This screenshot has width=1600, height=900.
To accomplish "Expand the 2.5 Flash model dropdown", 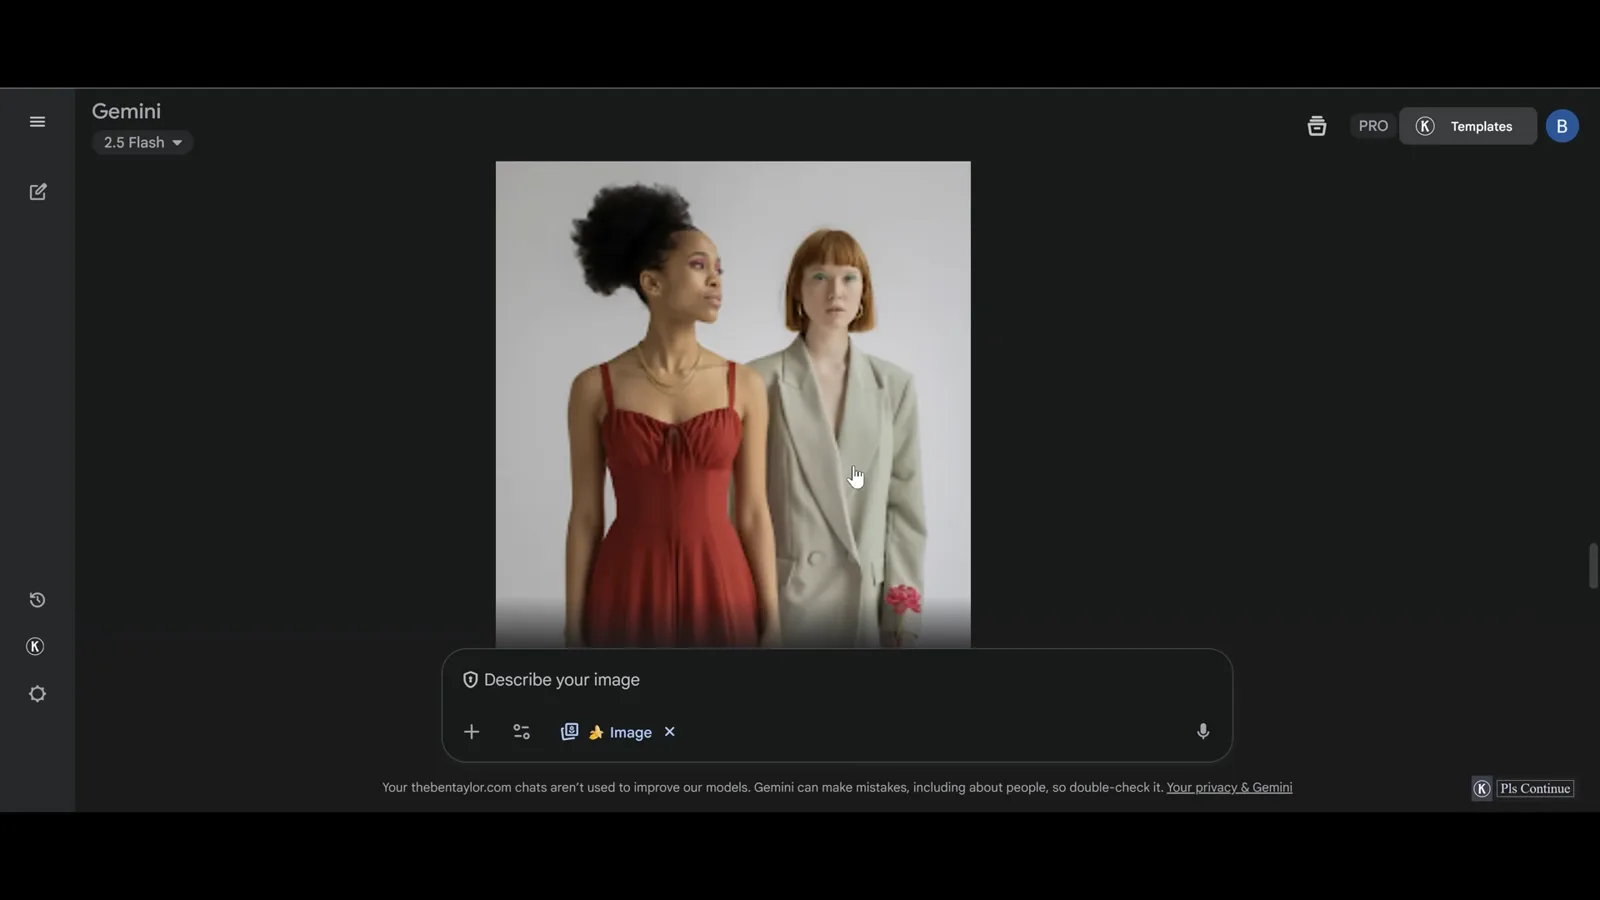I will point(143,143).
